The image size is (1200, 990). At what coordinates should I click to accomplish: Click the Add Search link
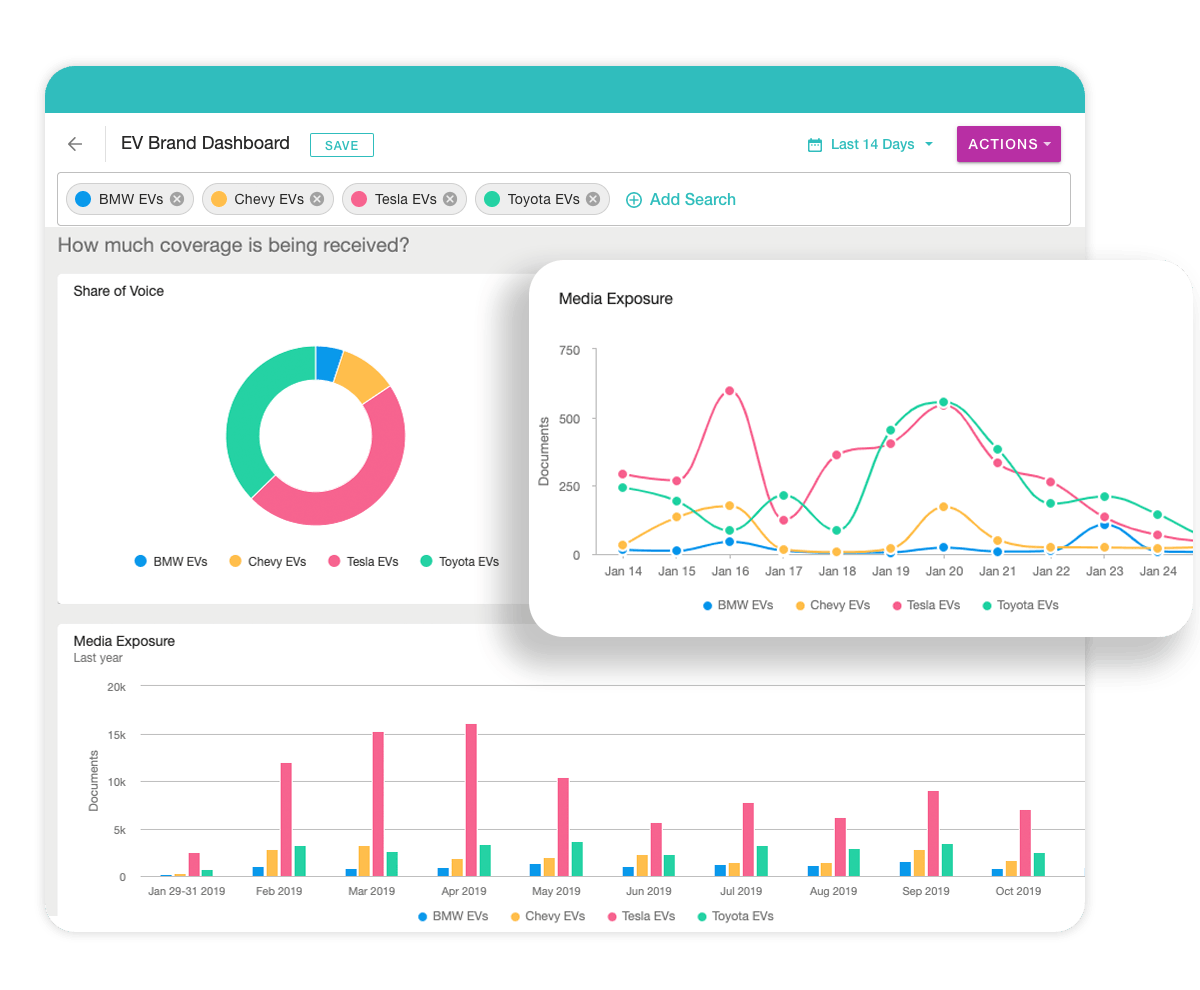(x=692, y=200)
